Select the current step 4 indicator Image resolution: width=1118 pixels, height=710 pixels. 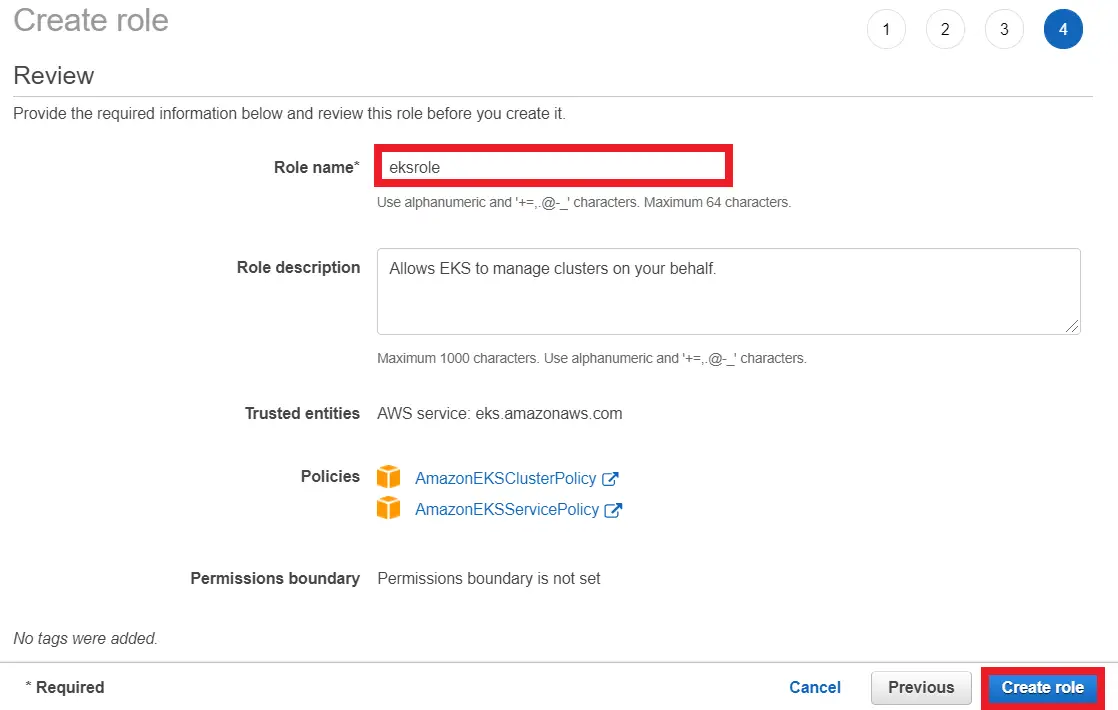coord(1063,29)
